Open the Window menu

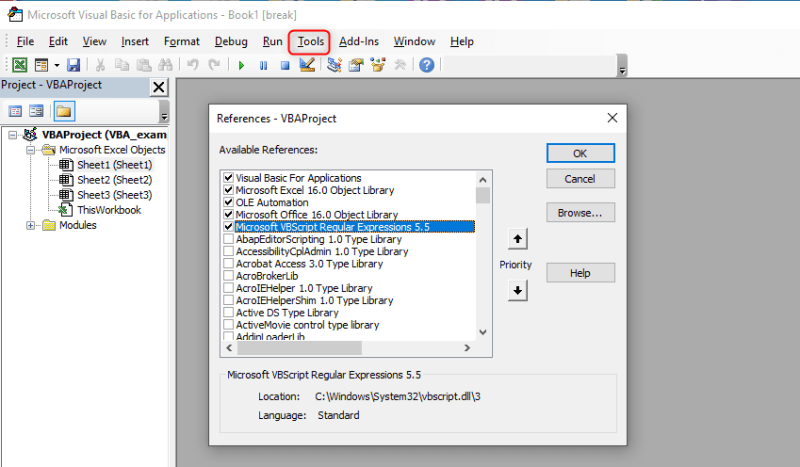(x=414, y=41)
